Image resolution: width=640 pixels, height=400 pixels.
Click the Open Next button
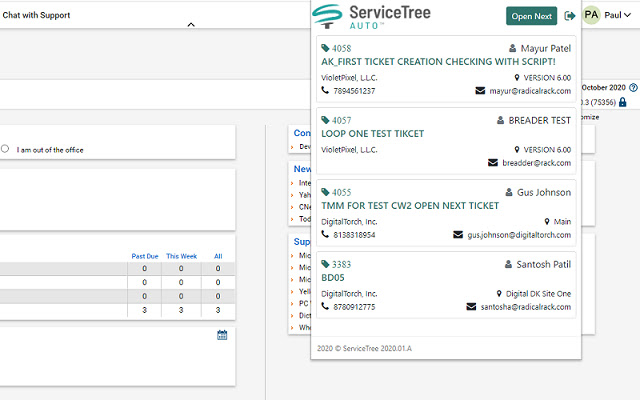531,16
